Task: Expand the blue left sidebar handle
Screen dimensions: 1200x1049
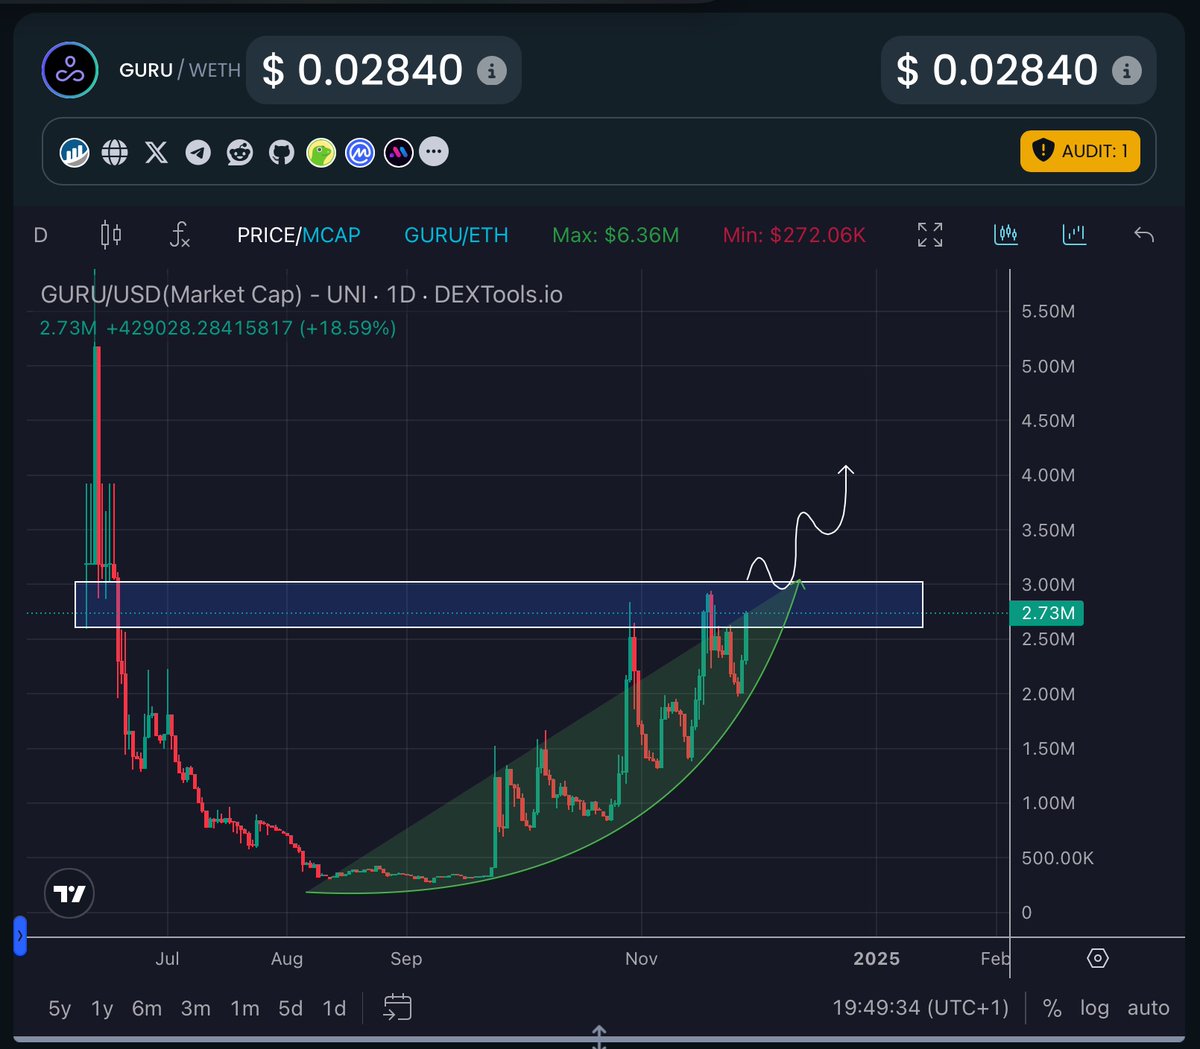Action: [x=19, y=936]
